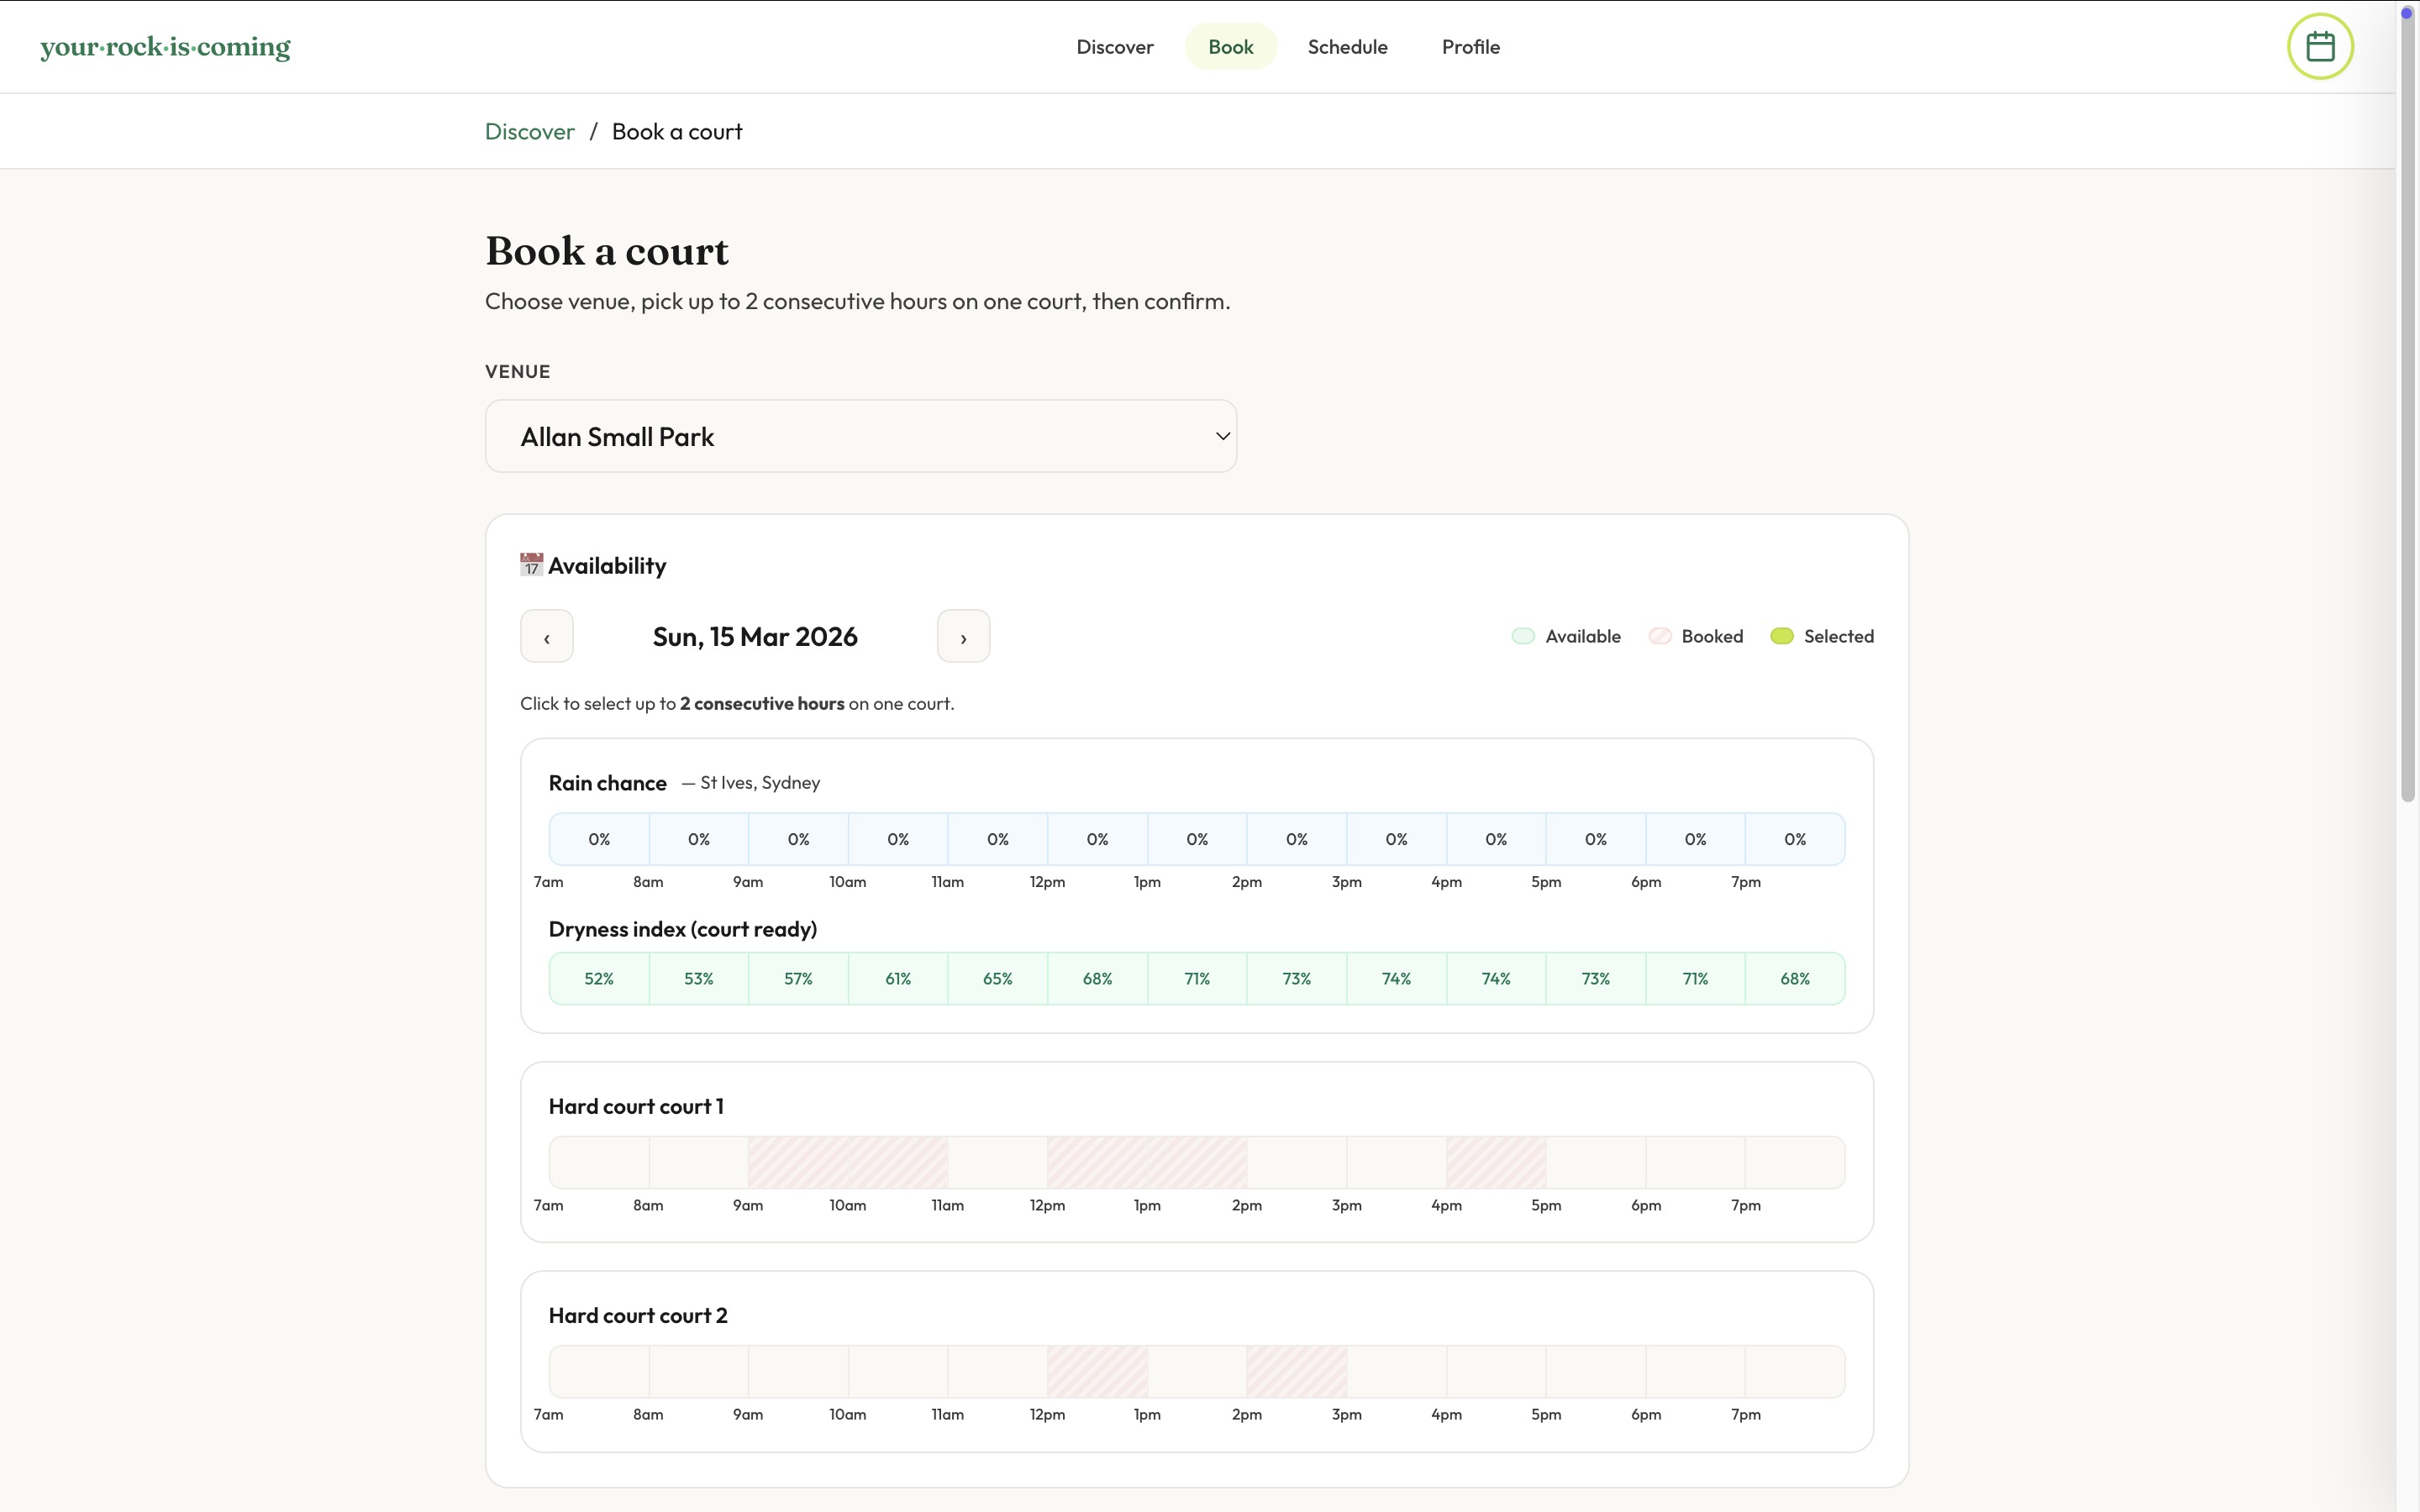The image size is (2420, 1512).
Task: Open the Venue dropdown chevron
Action: [x=1222, y=436]
